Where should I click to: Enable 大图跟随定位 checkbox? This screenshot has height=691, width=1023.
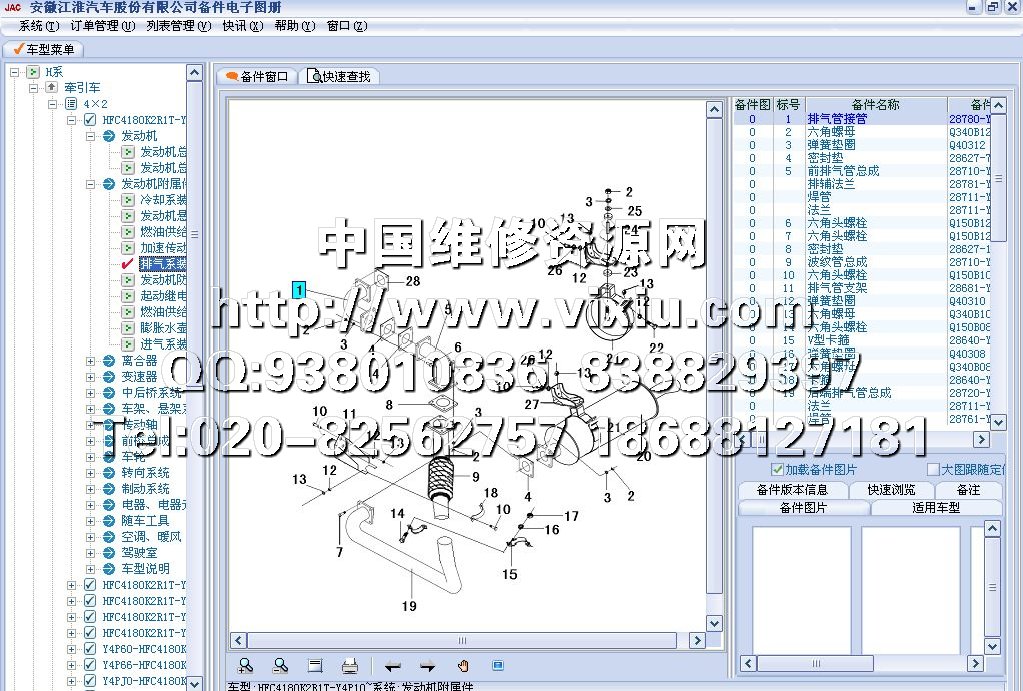coord(933,469)
